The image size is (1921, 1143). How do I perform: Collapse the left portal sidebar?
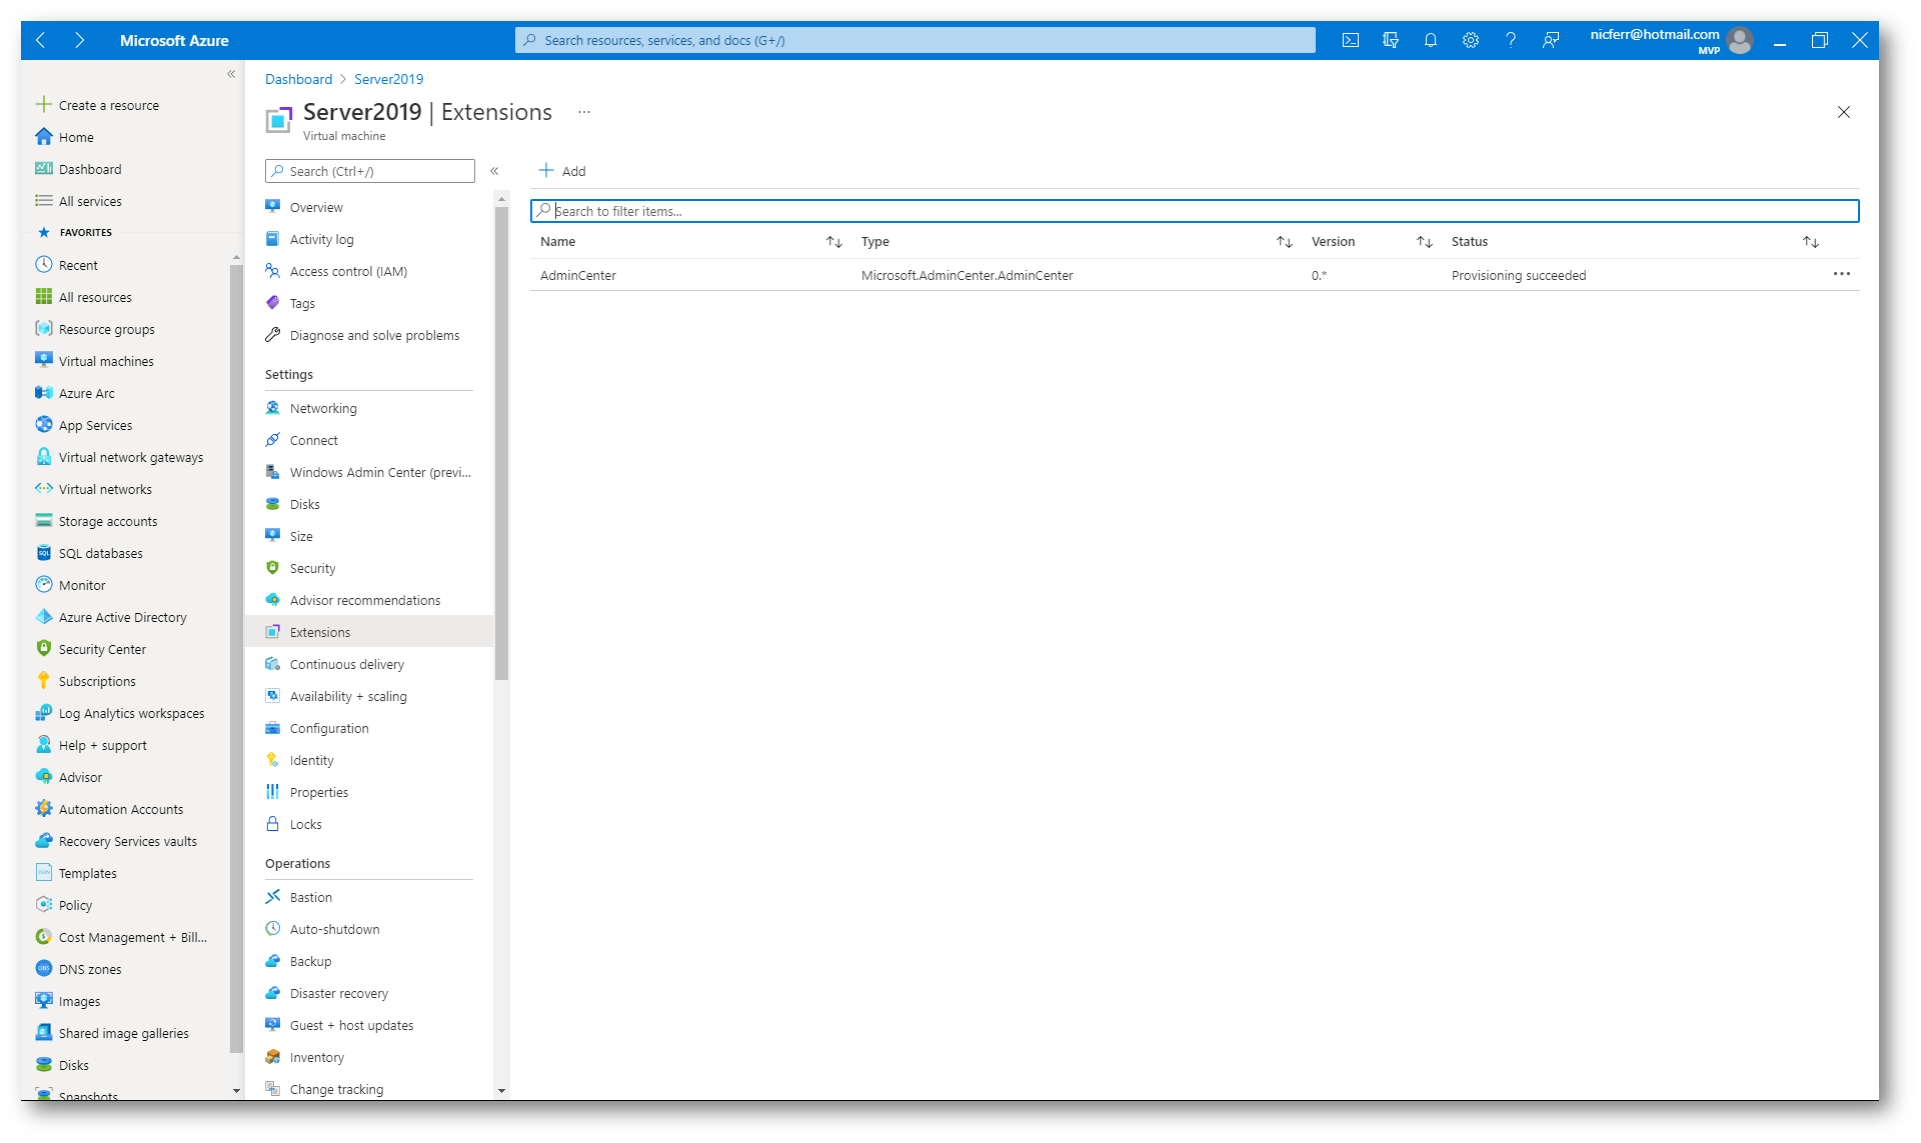[x=231, y=74]
